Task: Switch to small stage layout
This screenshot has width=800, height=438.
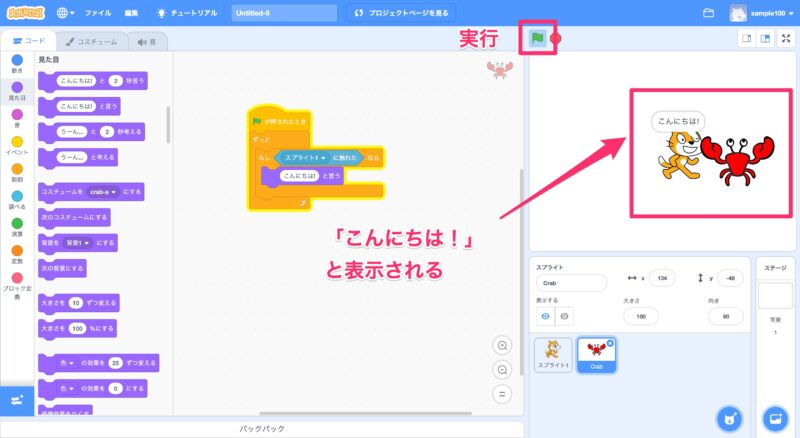Action: coord(745,39)
